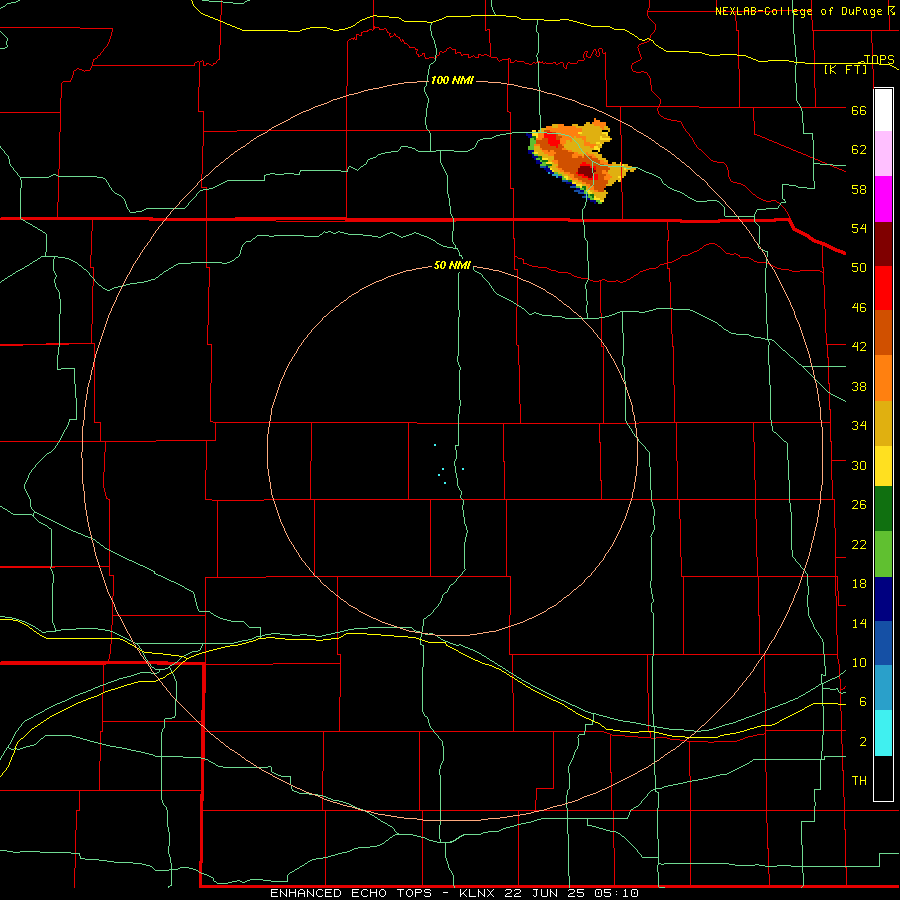The height and width of the screenshot is (900, 900).
Task: Click the gold upper-right part of the storm echo
Action: click(595, 132)
